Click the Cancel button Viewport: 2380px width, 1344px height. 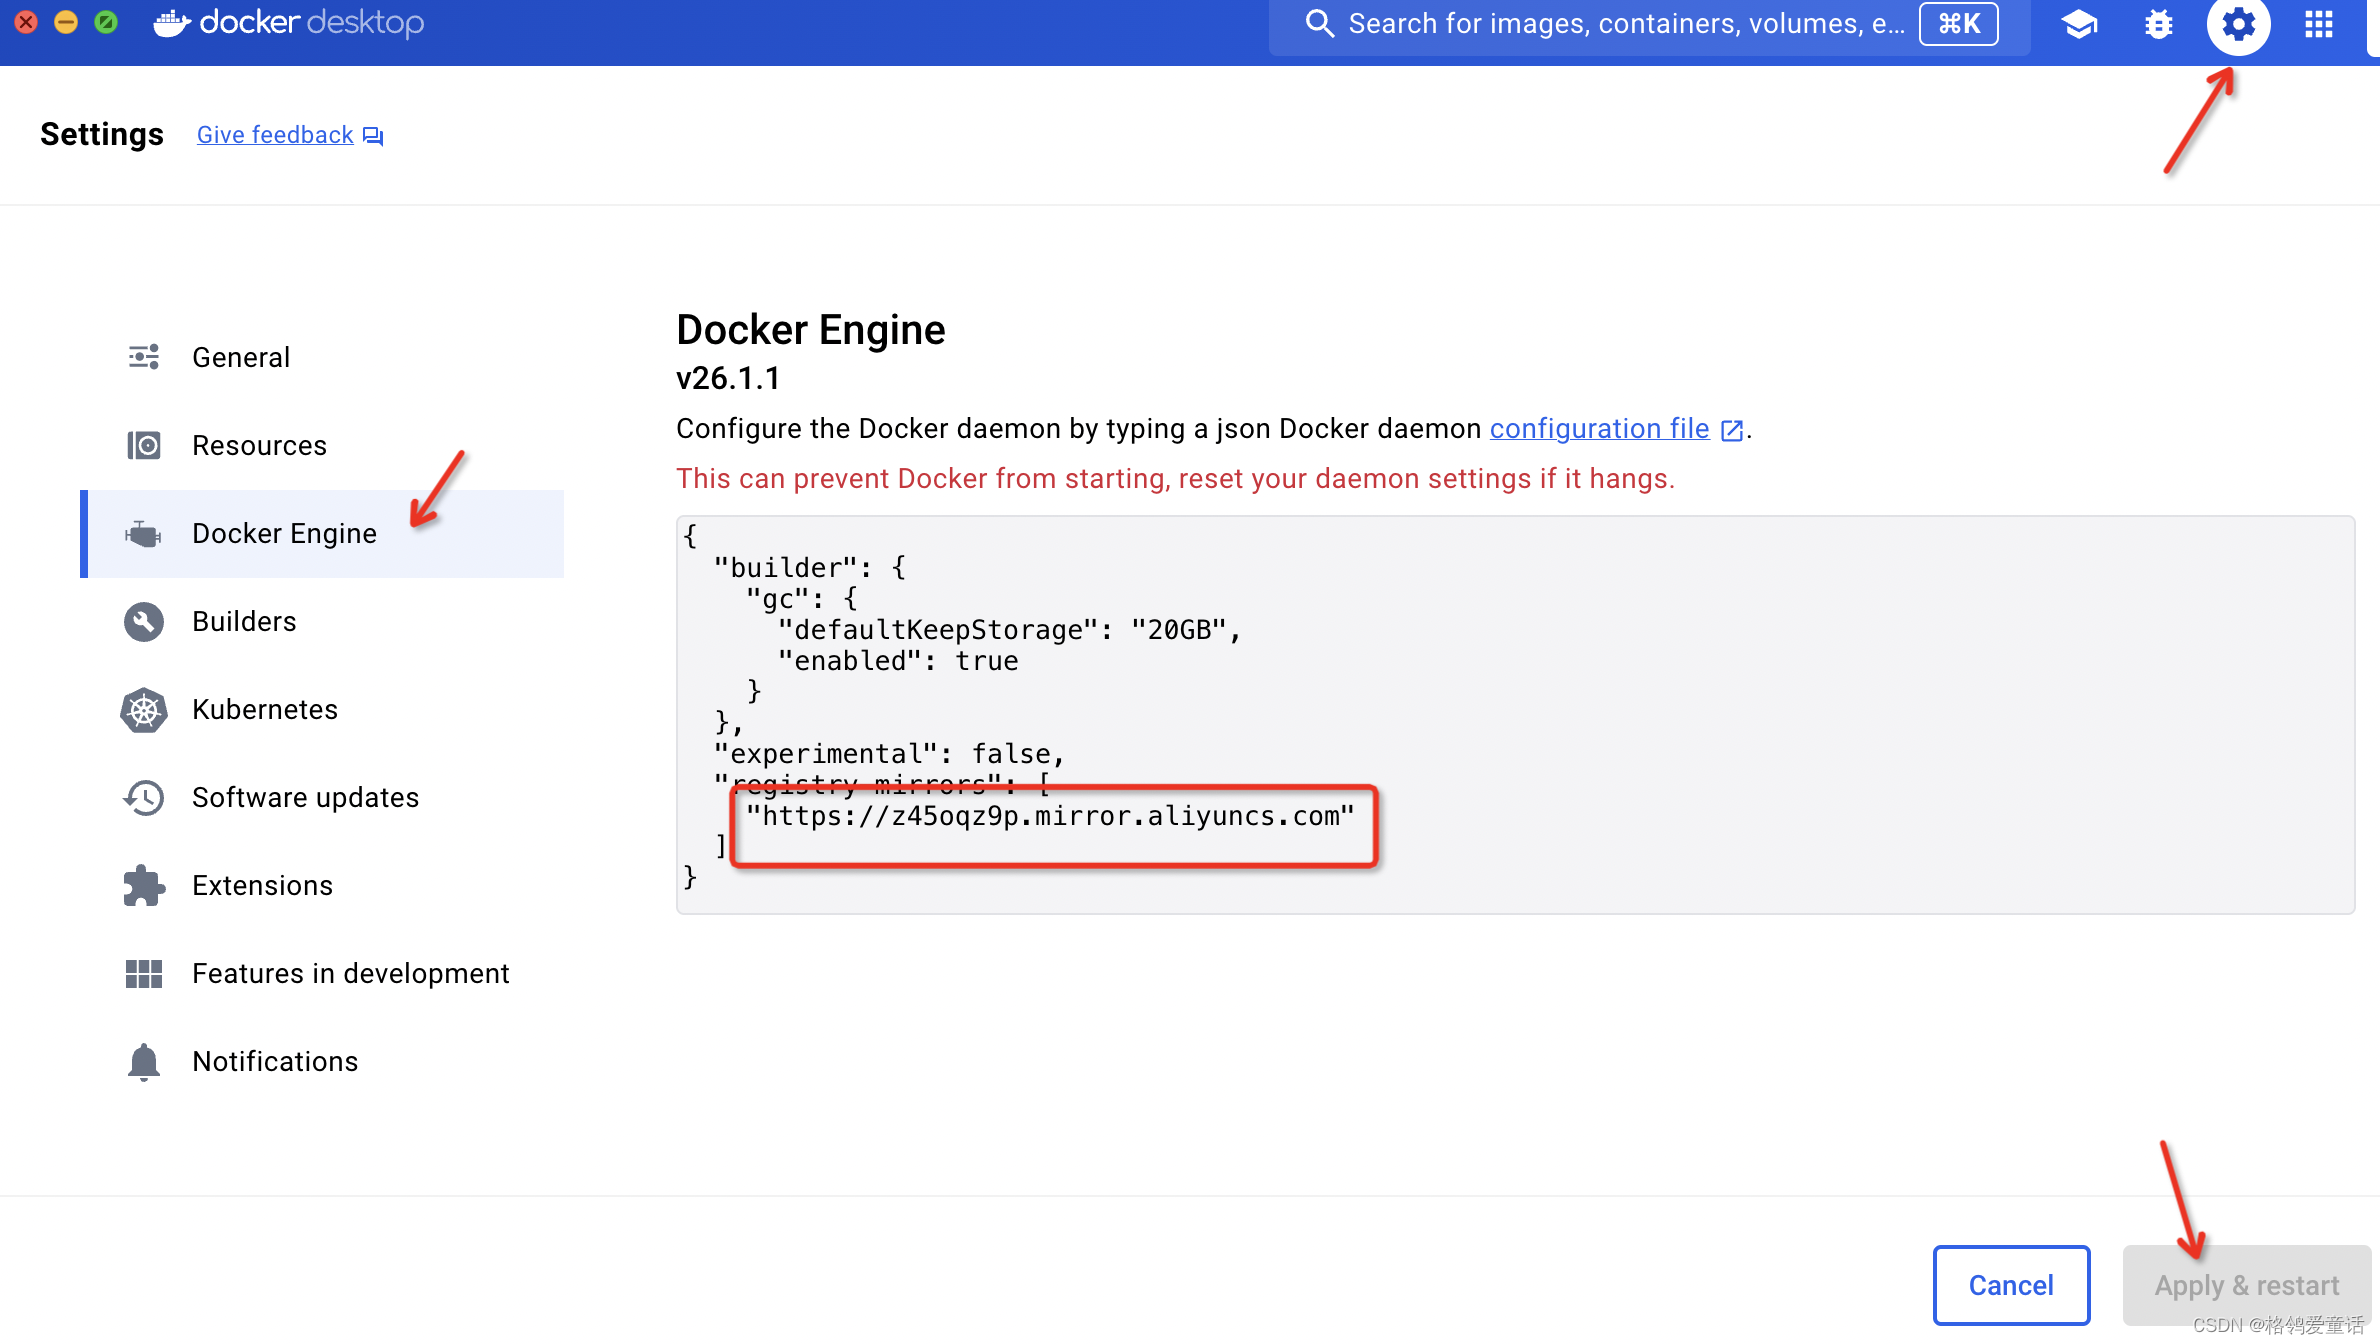(x=2011, y=1285)
